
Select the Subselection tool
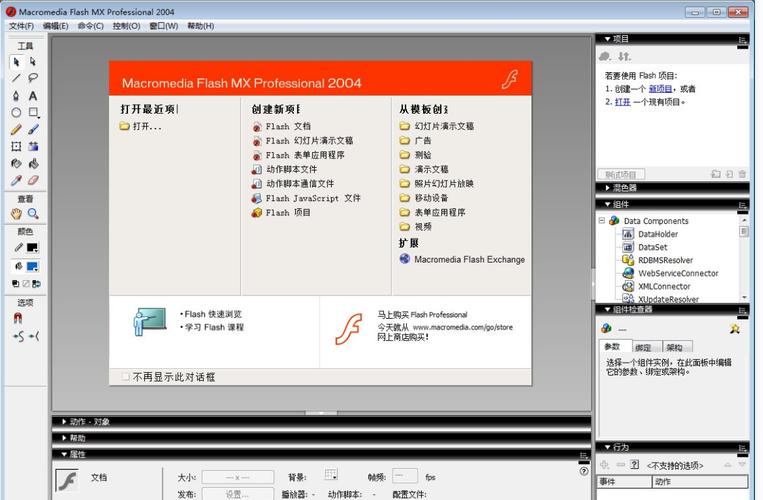coord(33,62)
